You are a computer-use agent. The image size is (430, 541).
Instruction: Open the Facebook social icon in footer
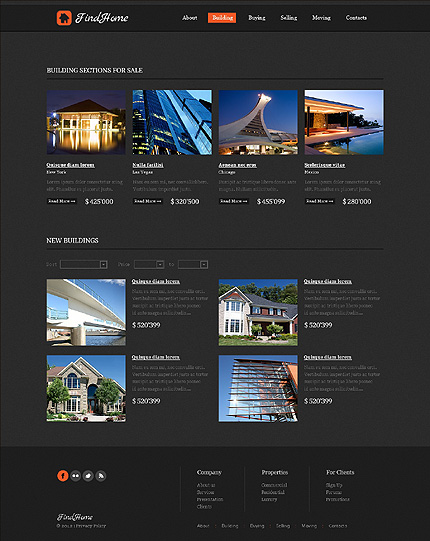(63, 476)
